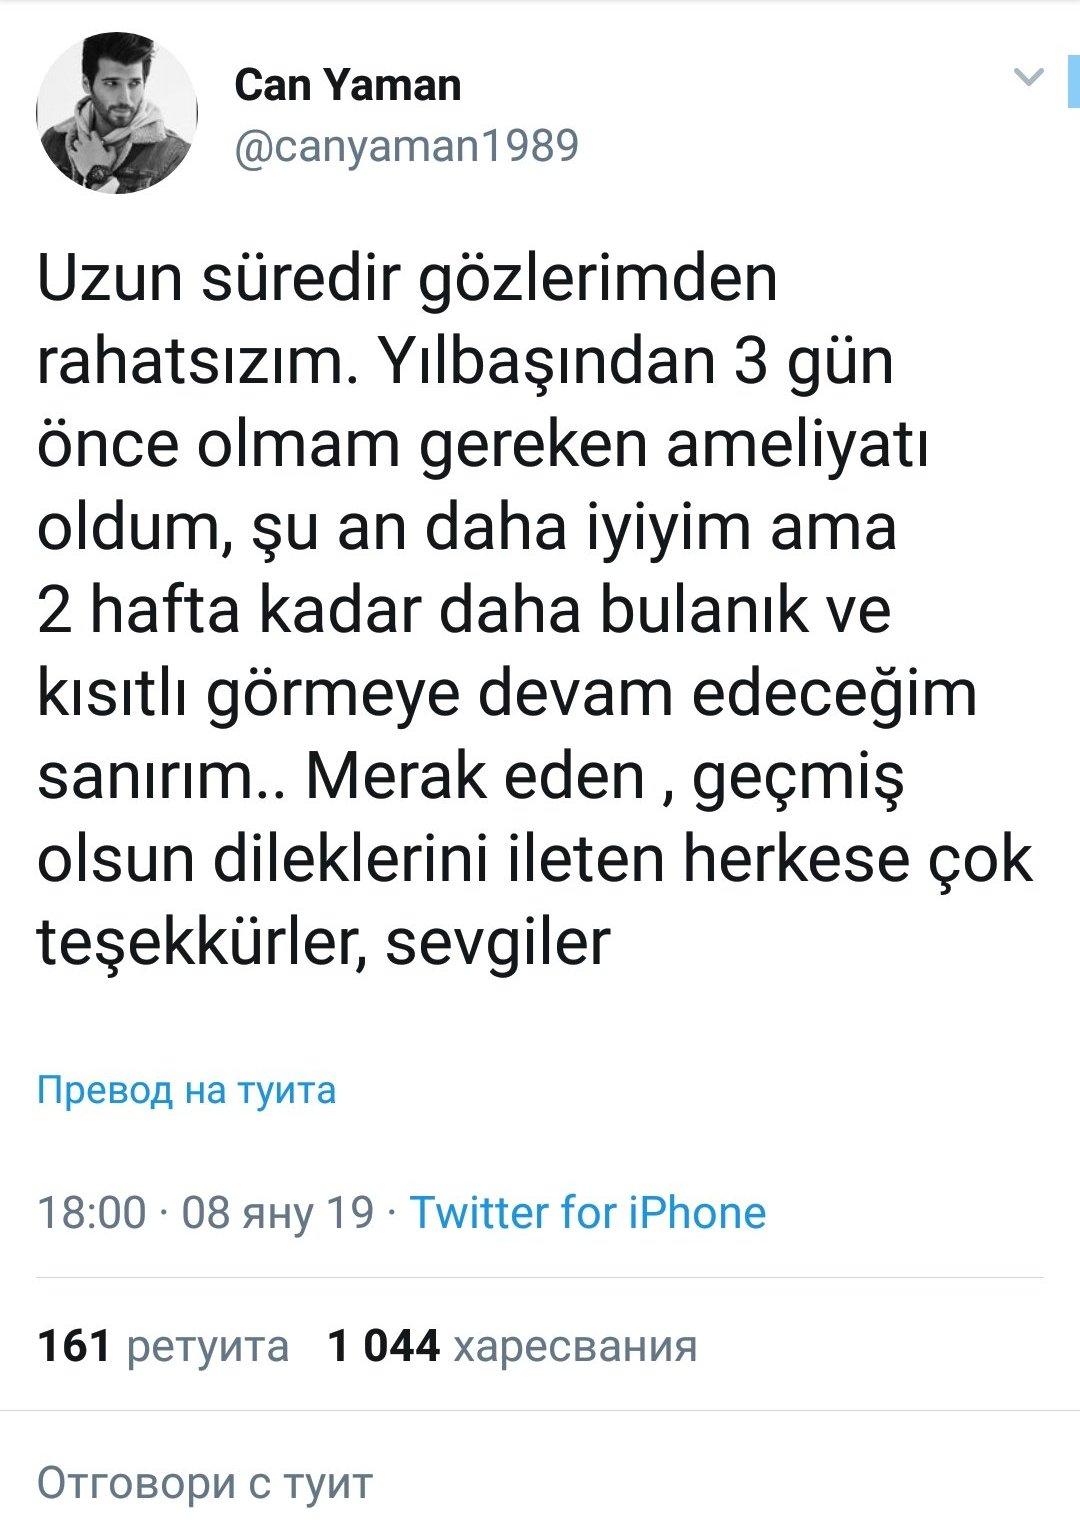Click the blue bar at right edge
This screenshot has width=1080, height=1528.
coord(1073,82)
